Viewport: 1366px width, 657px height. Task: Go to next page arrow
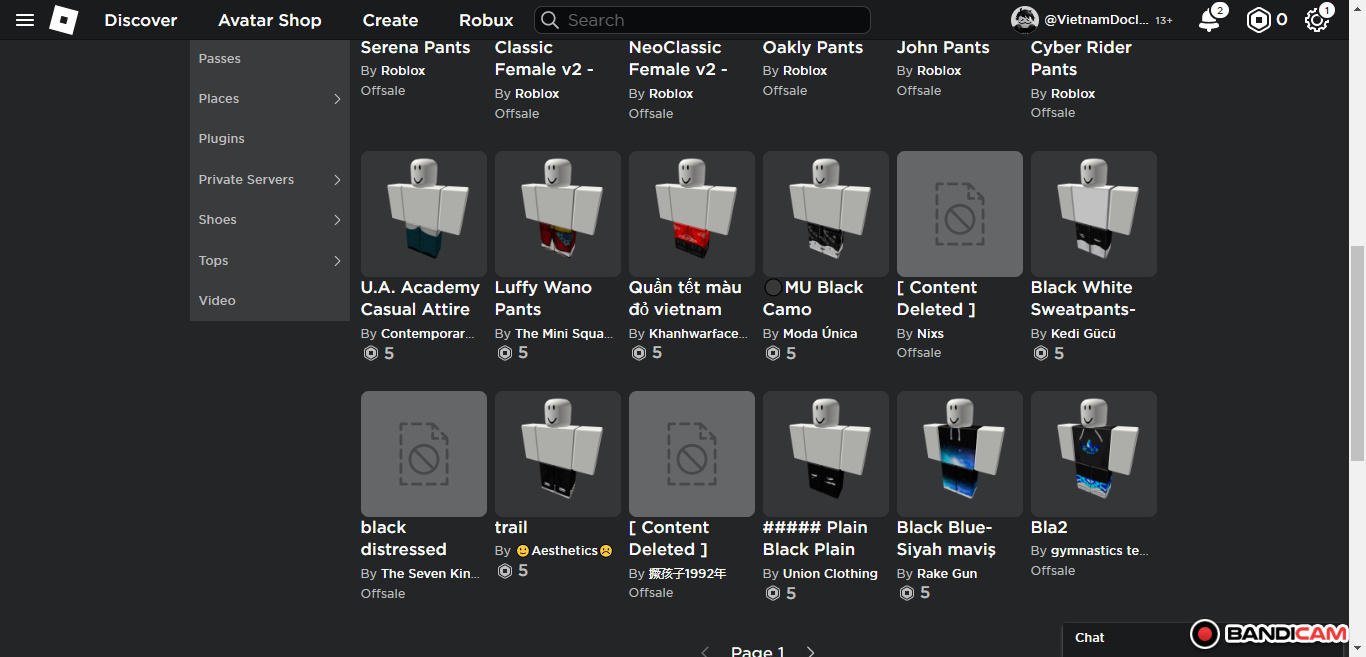click(811, 651)
